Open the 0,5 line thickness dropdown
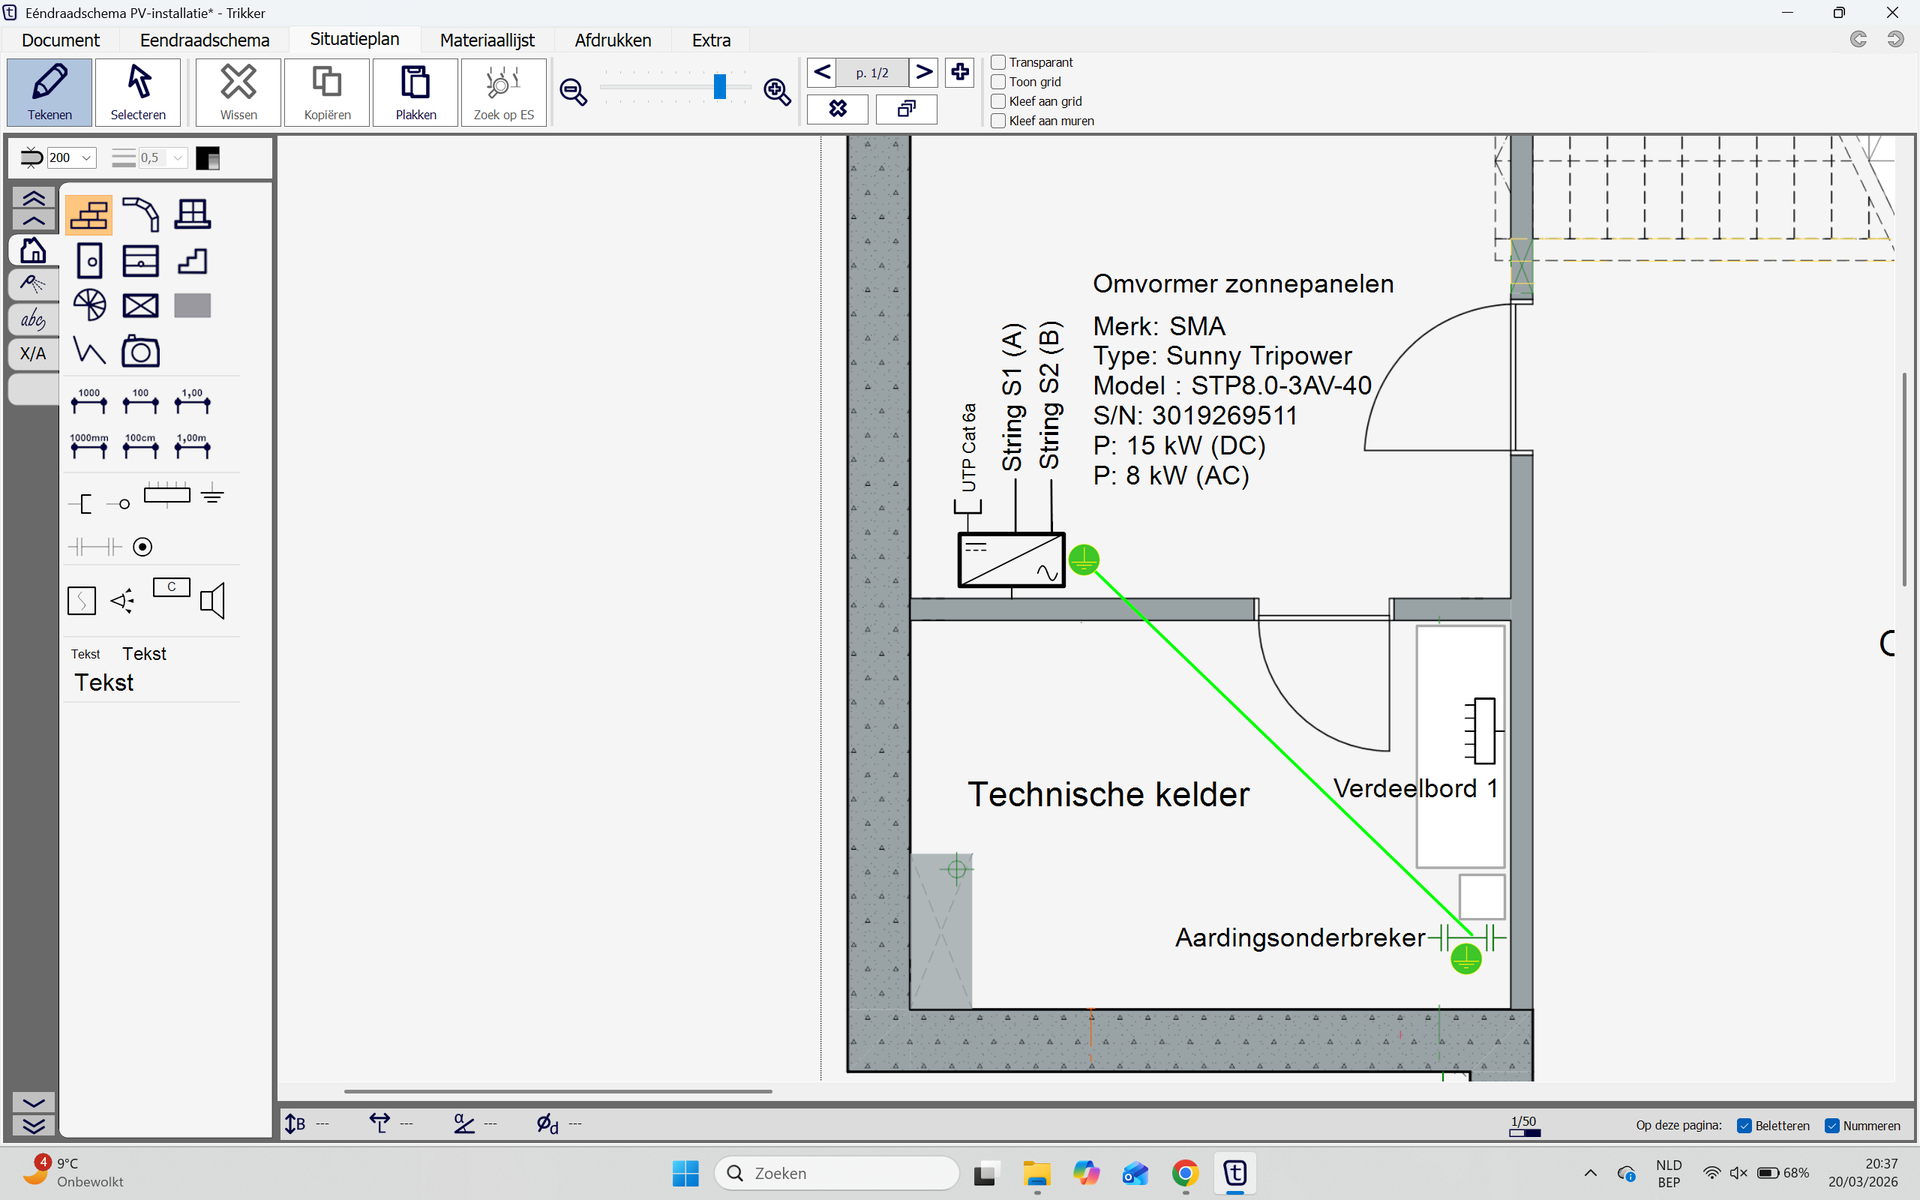 (x=177, y=158)
